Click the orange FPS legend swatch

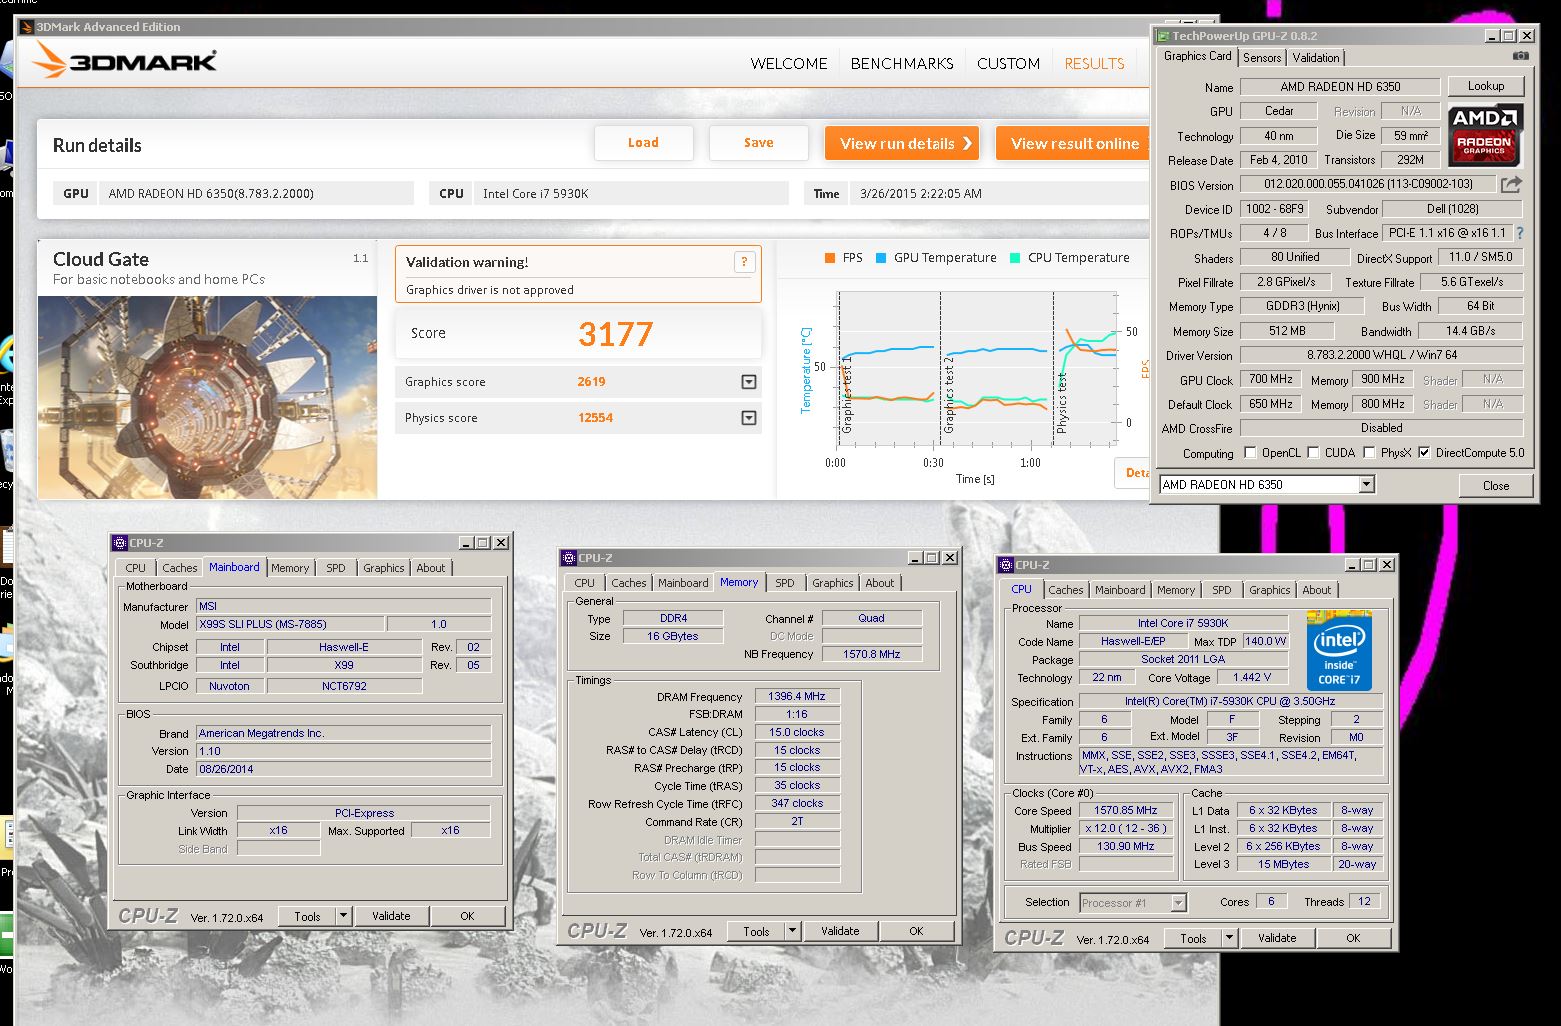pos(830,258)
